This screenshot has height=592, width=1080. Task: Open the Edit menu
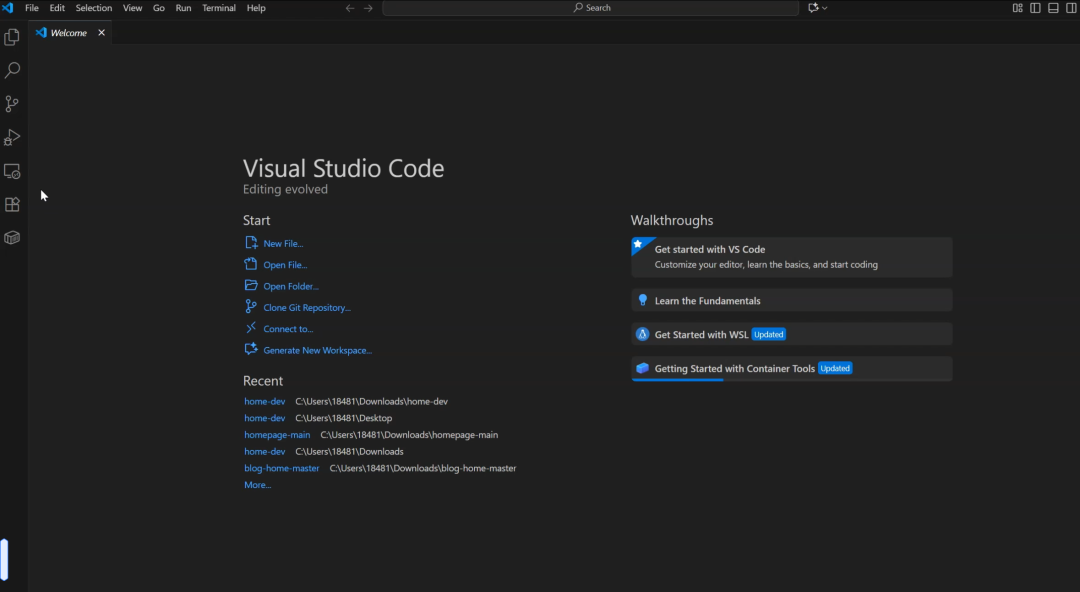[57, 8]
